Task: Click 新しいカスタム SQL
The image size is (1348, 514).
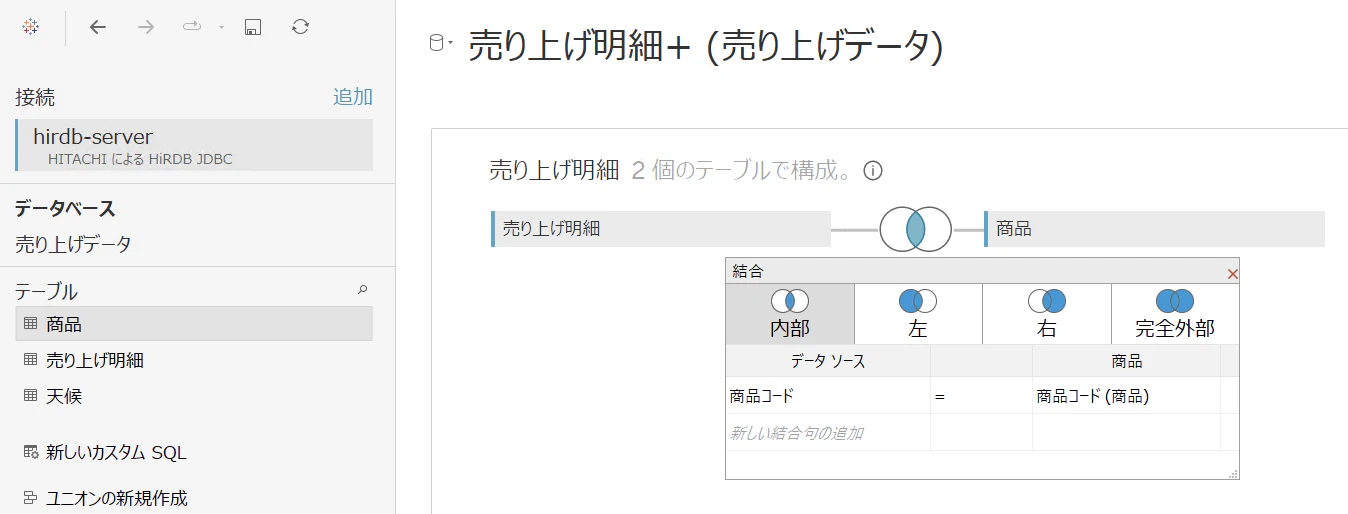Action: point(116,453)
